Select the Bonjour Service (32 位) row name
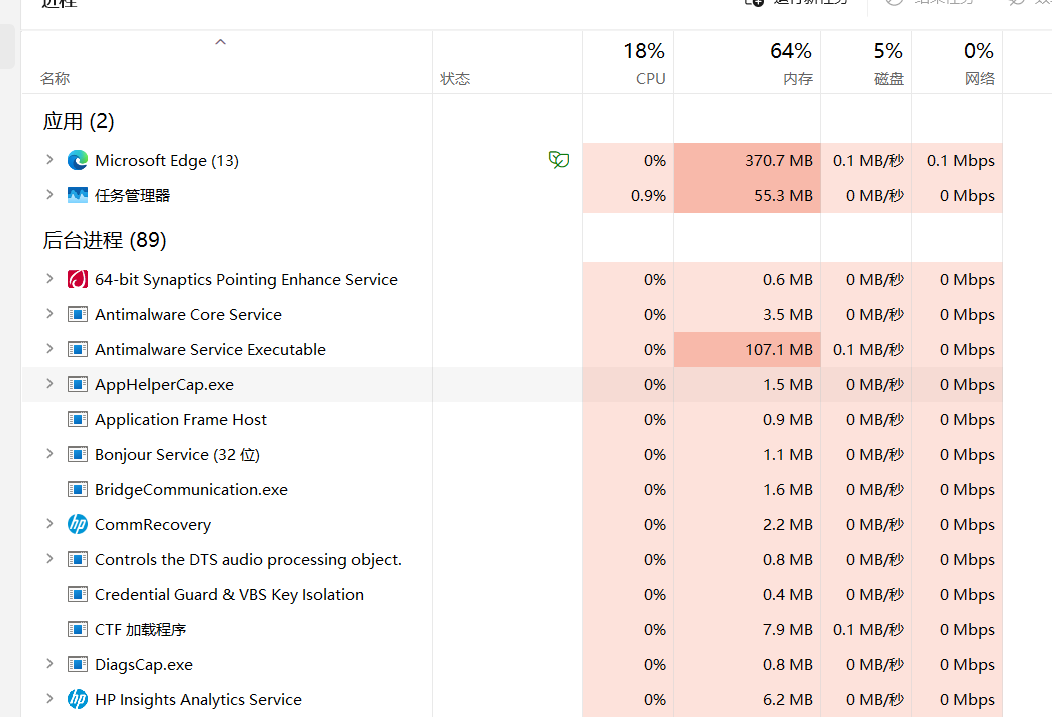The height and width of the screenshot is (717, 1052). (177, 454)
